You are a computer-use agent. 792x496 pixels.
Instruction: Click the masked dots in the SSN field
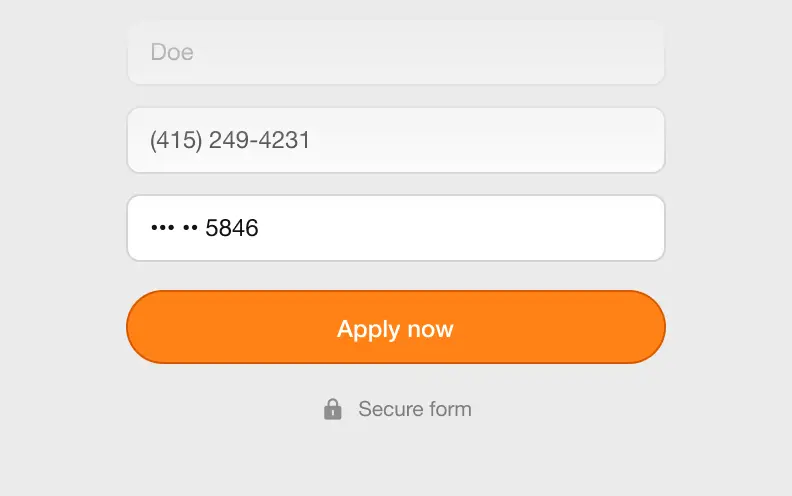[174, 228]
